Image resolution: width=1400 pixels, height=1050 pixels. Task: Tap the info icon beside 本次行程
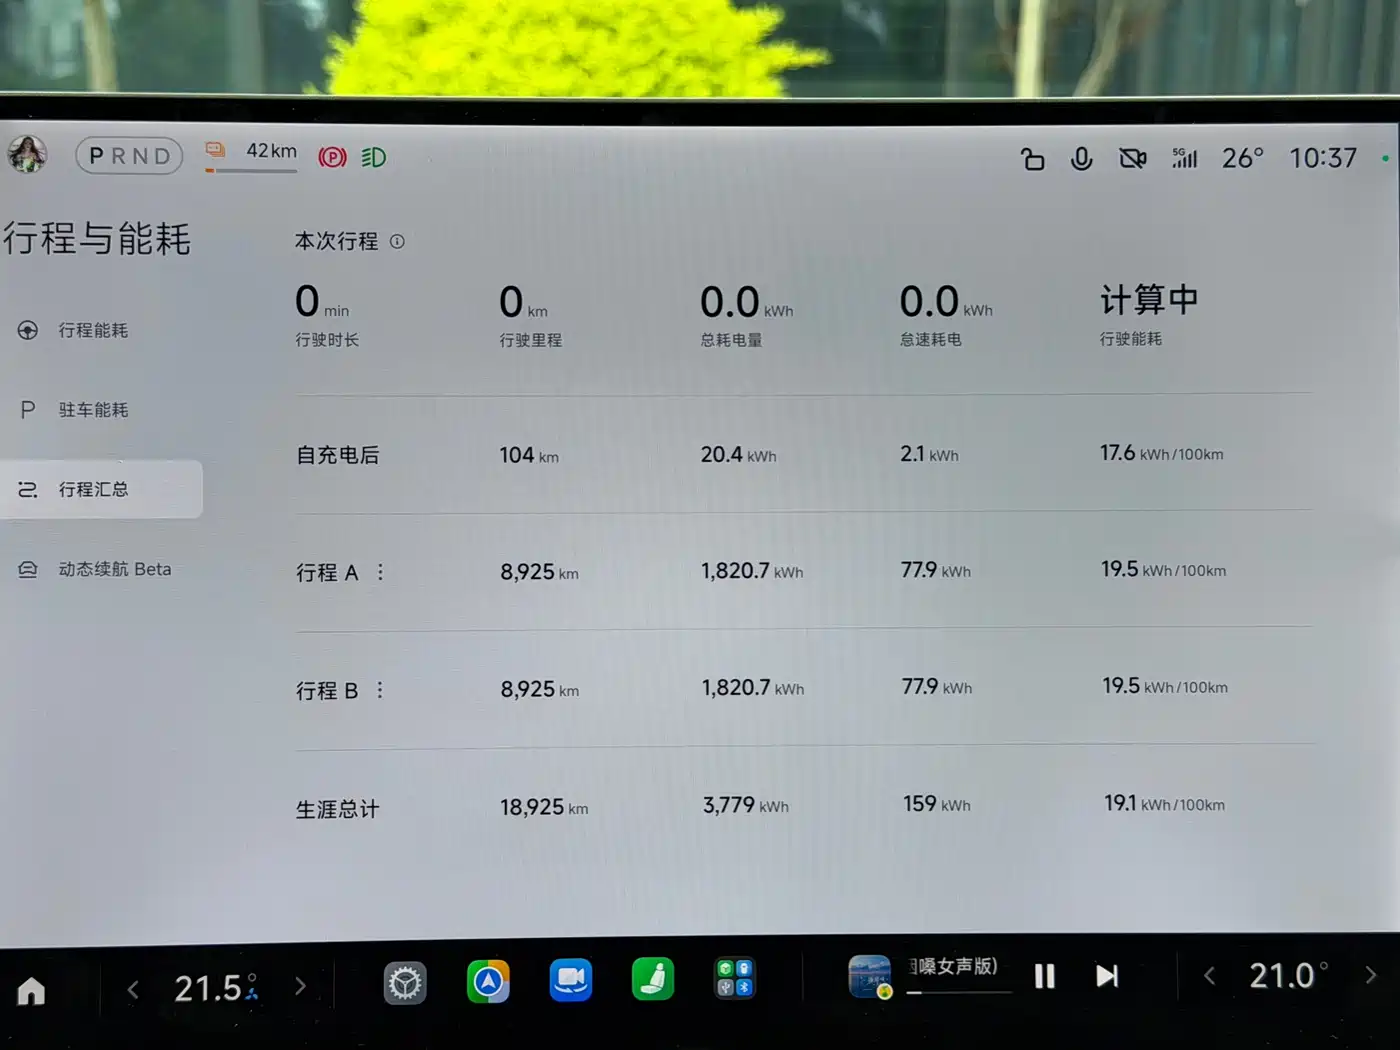[397, 241]
